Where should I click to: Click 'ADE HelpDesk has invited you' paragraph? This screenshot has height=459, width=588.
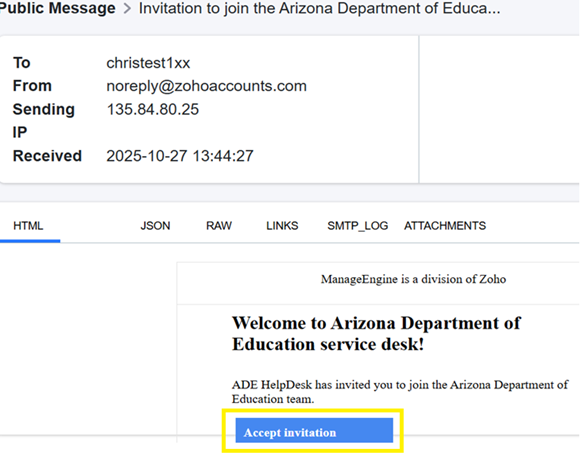coord(400,392)
